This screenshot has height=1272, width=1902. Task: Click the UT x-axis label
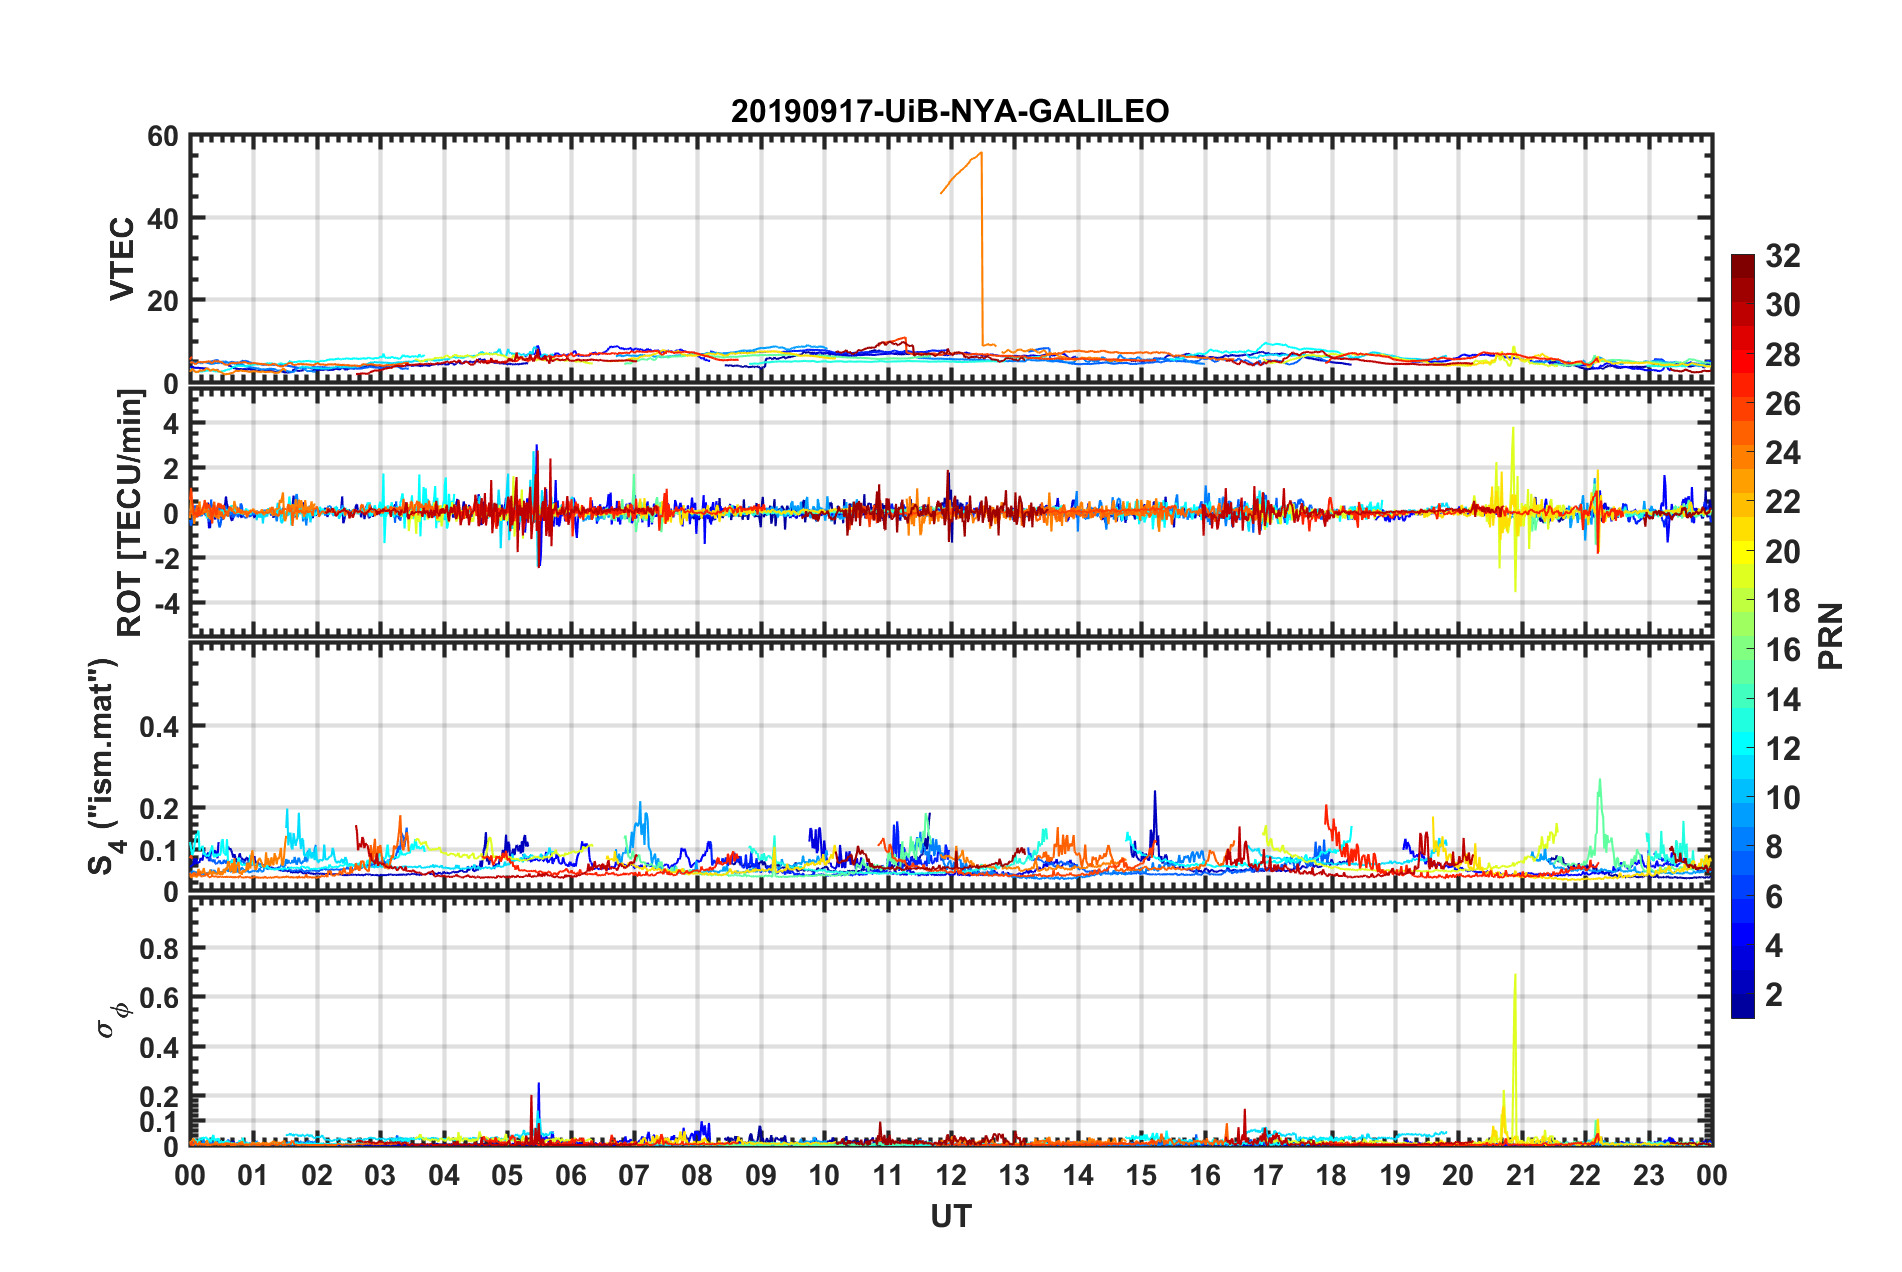click(951, 1216)
